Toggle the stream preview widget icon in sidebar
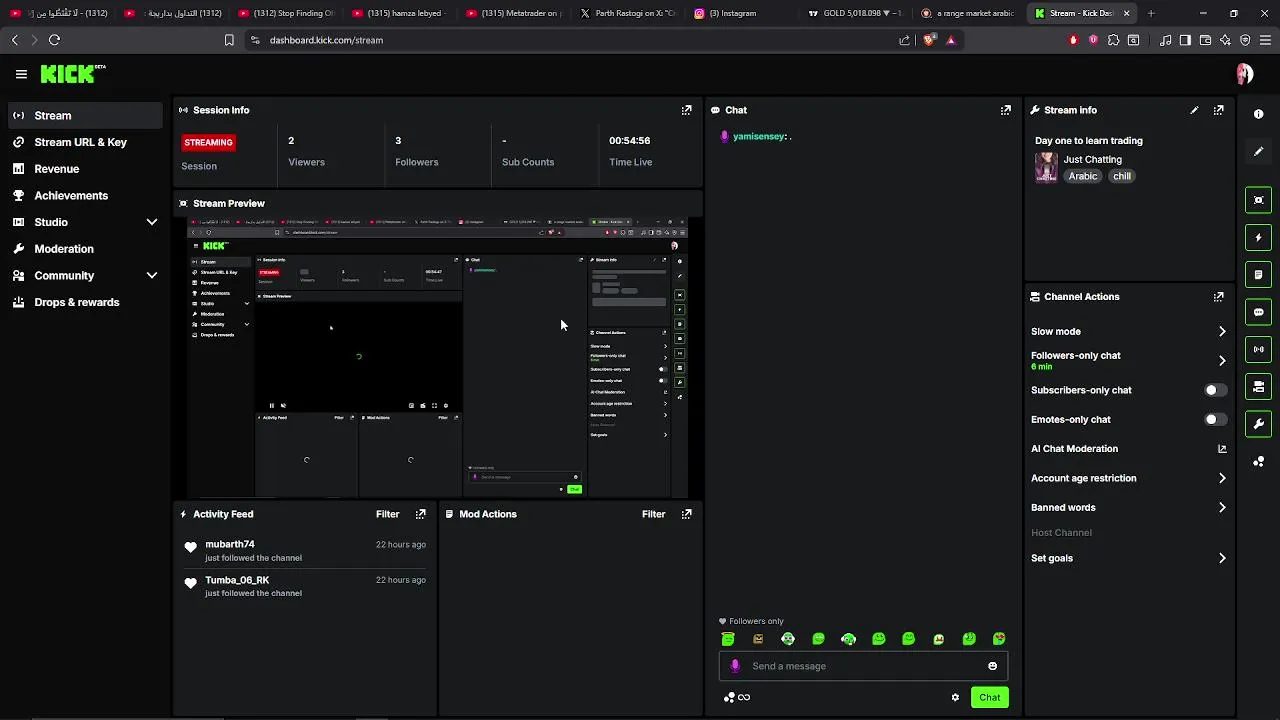The width and height of the screenshot is (1280, 720). tap(1258, 200)
